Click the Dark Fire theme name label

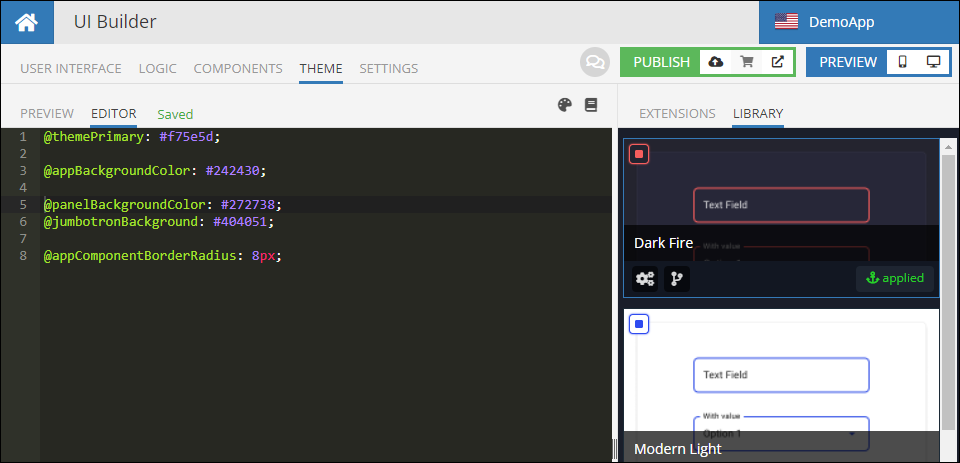[664, 243]
